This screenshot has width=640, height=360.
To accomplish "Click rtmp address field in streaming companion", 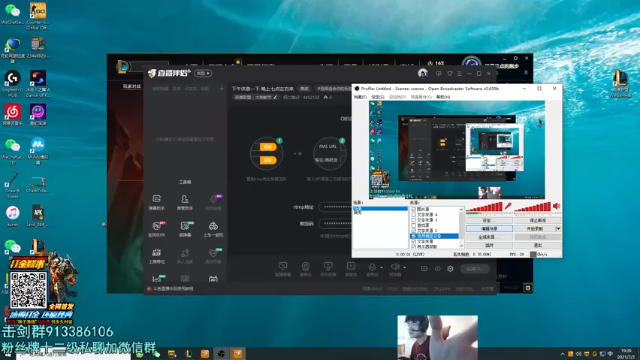I will (x=335, y=207).
